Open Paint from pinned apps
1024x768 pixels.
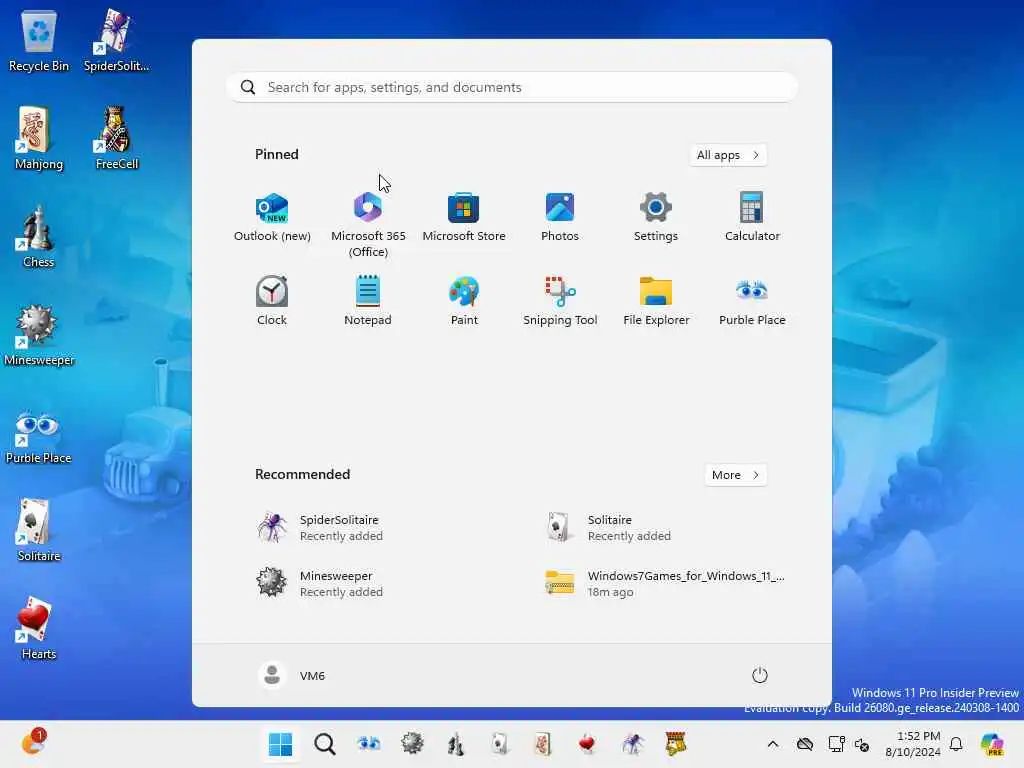(464, 301)
